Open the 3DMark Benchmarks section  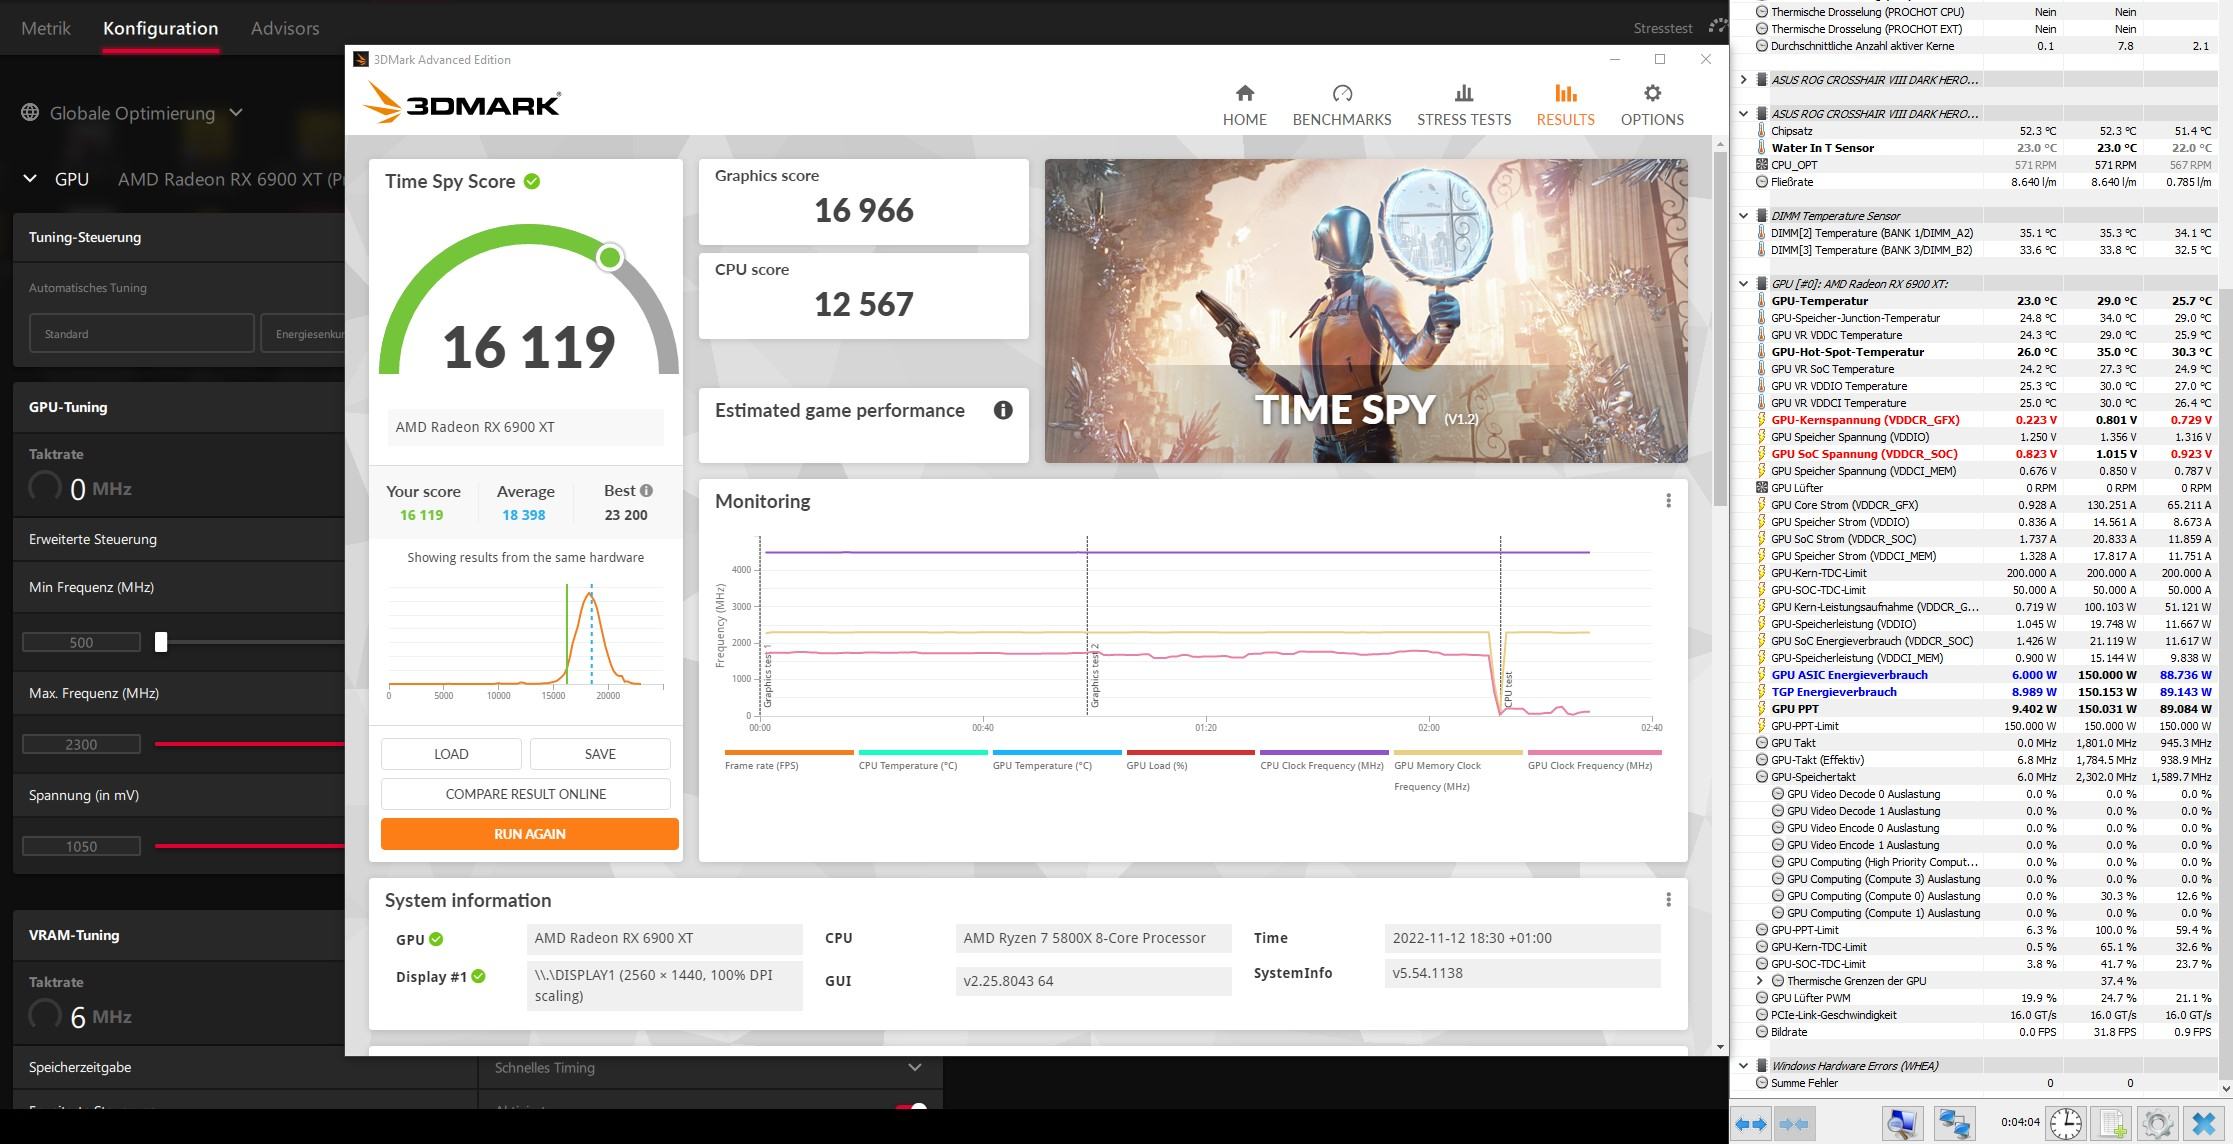click(x=1341, y=105)
